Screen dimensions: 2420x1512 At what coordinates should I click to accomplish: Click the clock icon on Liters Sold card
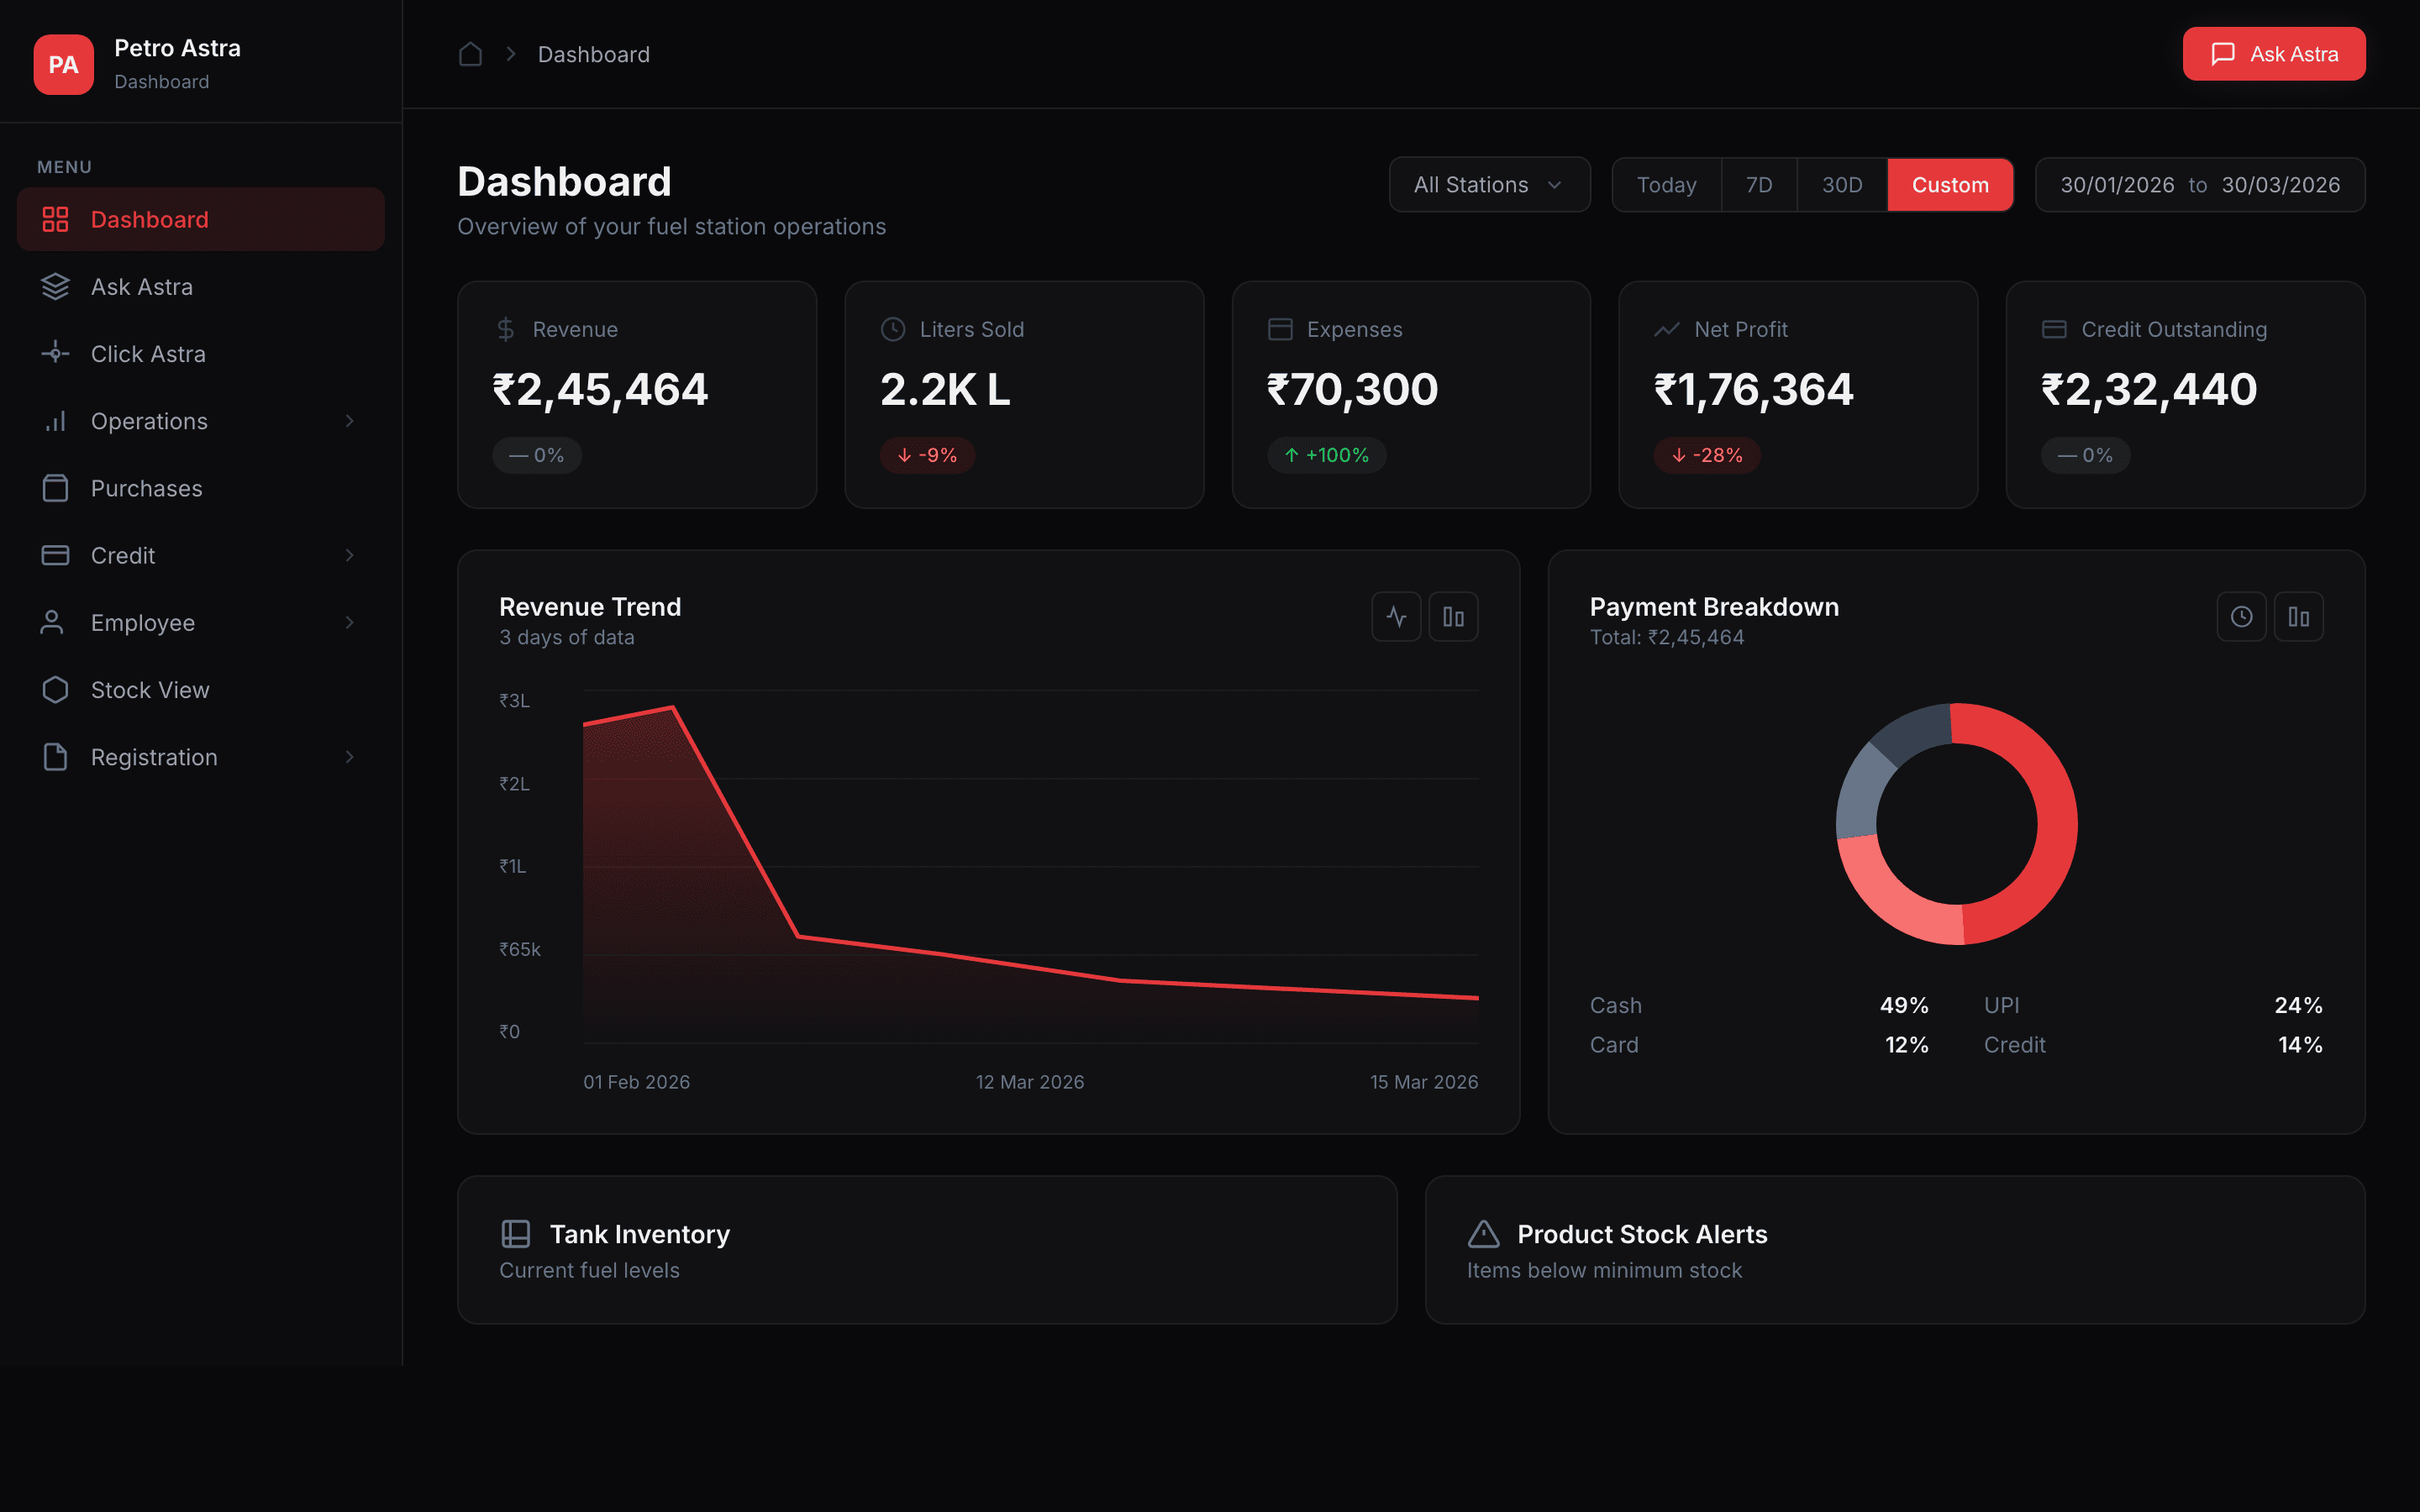(893, 329)
